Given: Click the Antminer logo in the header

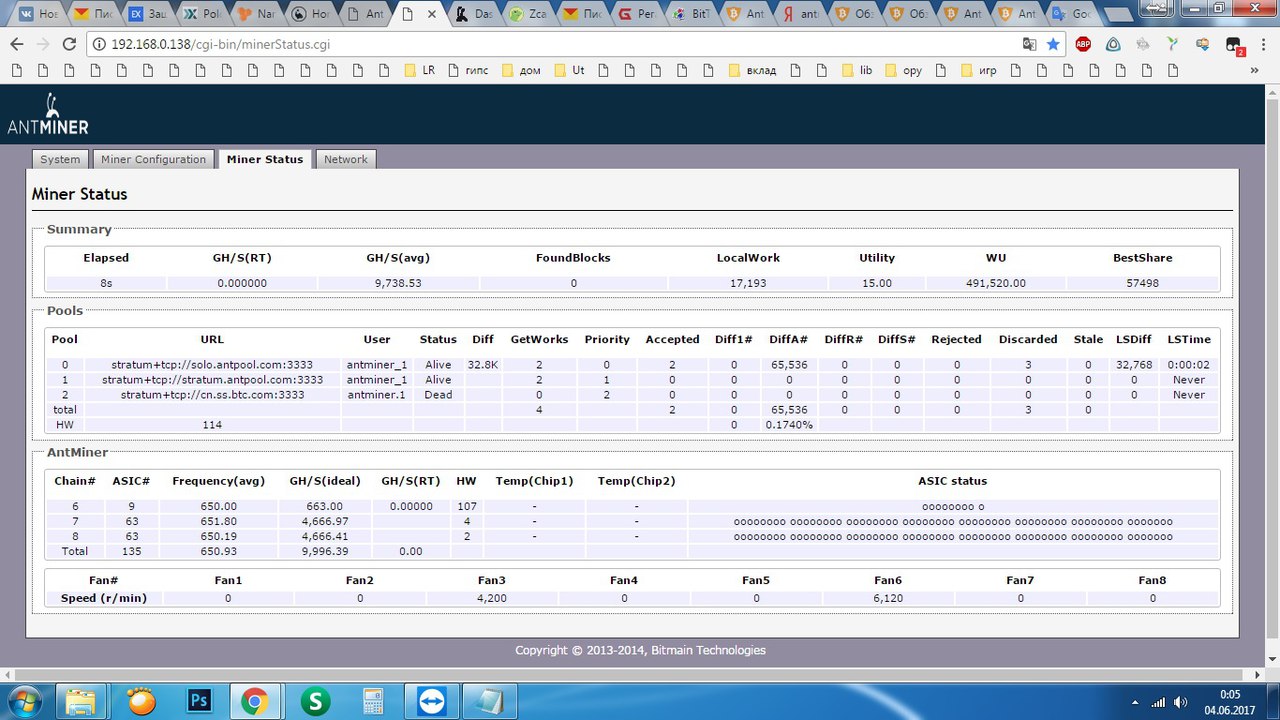Looking at the screenshot, I should pos(48,115).
